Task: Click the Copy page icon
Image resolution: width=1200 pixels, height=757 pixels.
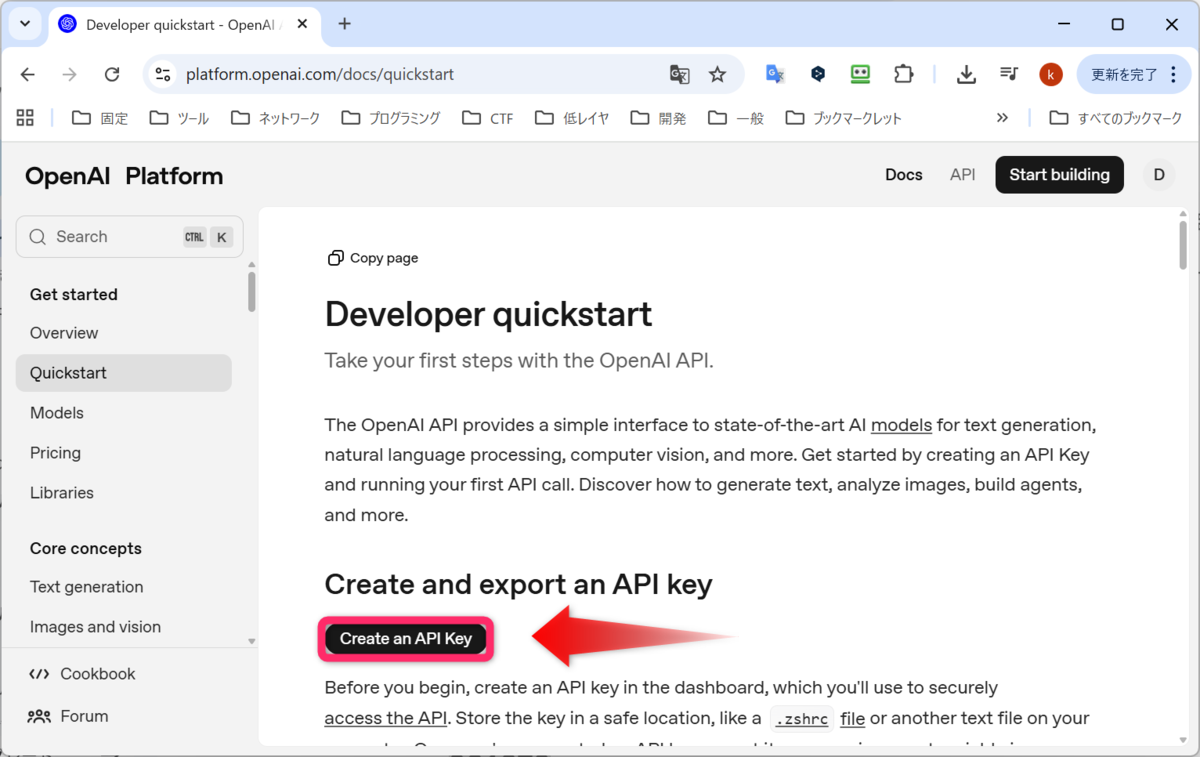Action: tap(336, 257)
